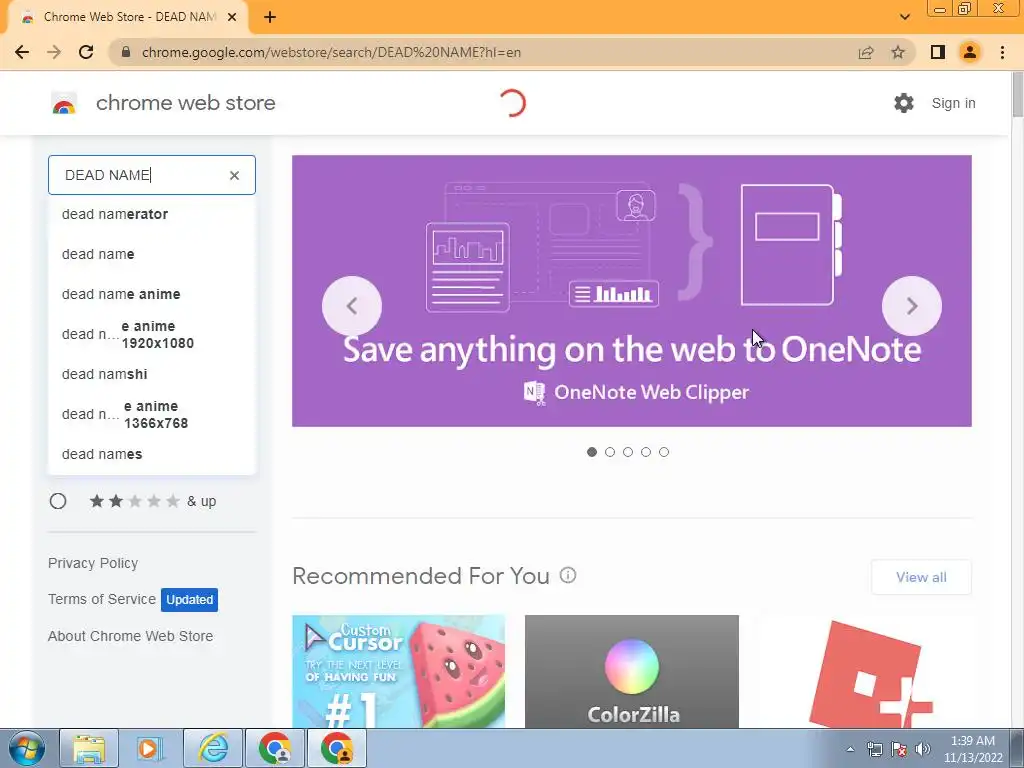This screenshot has height=768, width=1024.
Task: Pick the anime 1920x1080 suggestion
Action: [x=152, y=334]
